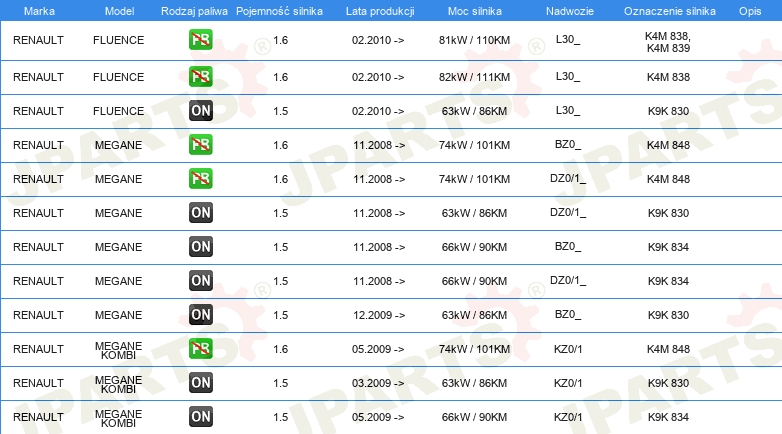Click the Model column header
Screen dimensions: 782x434
click(119, 11)
